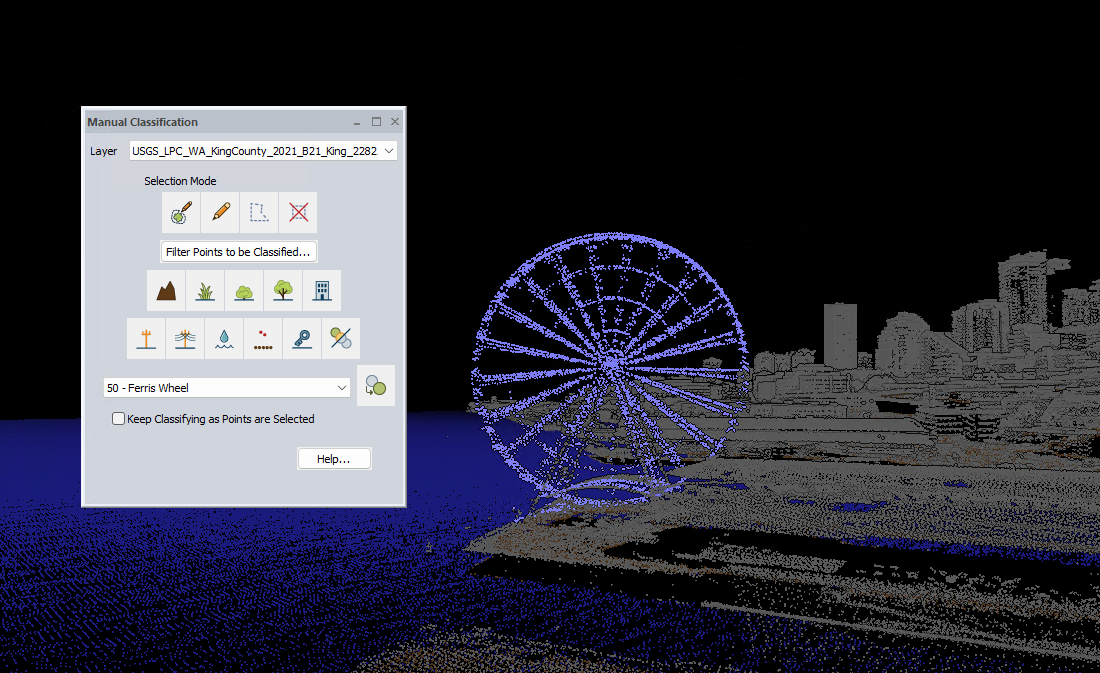Screen dimensions: 1100x673
Task: Classify selected points as Ground
Action: pyautogui.click(x=166, y=290)
